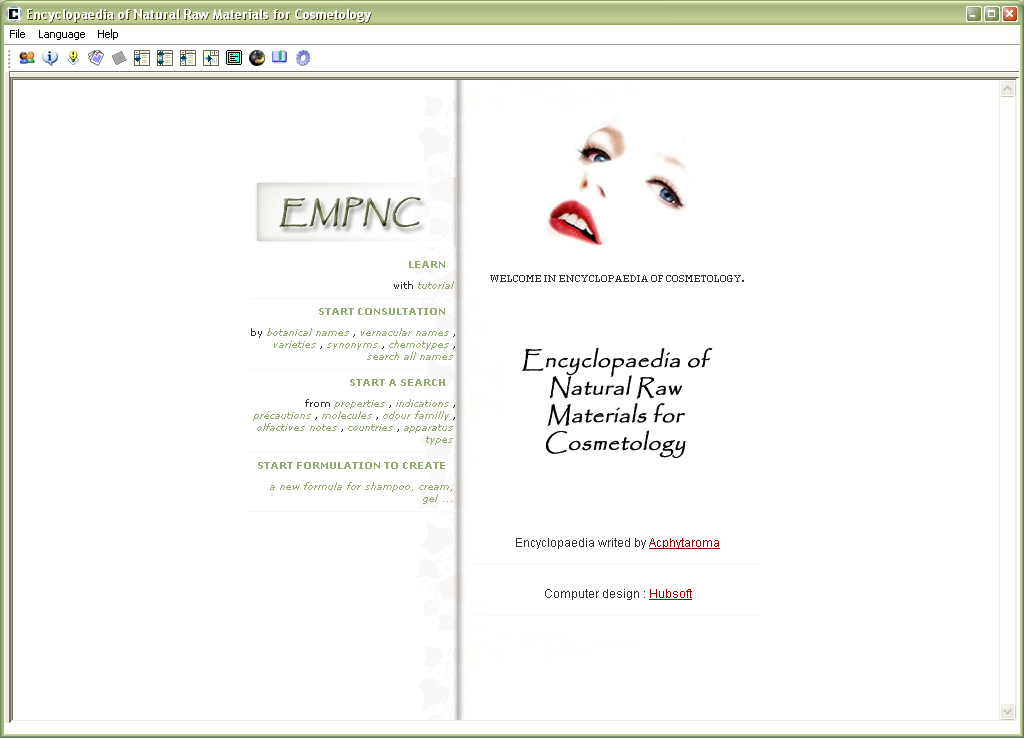The image size is (1024, 738).
Task: Search from odour familly link
Action: pyautogui.click(x=416, y=415)
